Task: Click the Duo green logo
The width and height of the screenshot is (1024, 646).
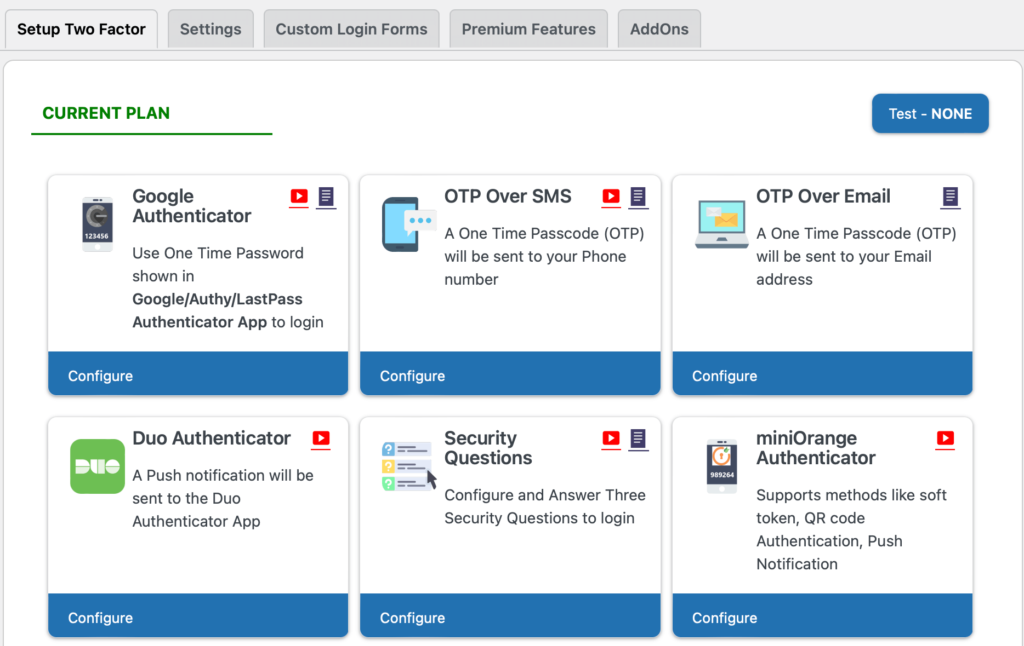Action: (x=97, y=466)
